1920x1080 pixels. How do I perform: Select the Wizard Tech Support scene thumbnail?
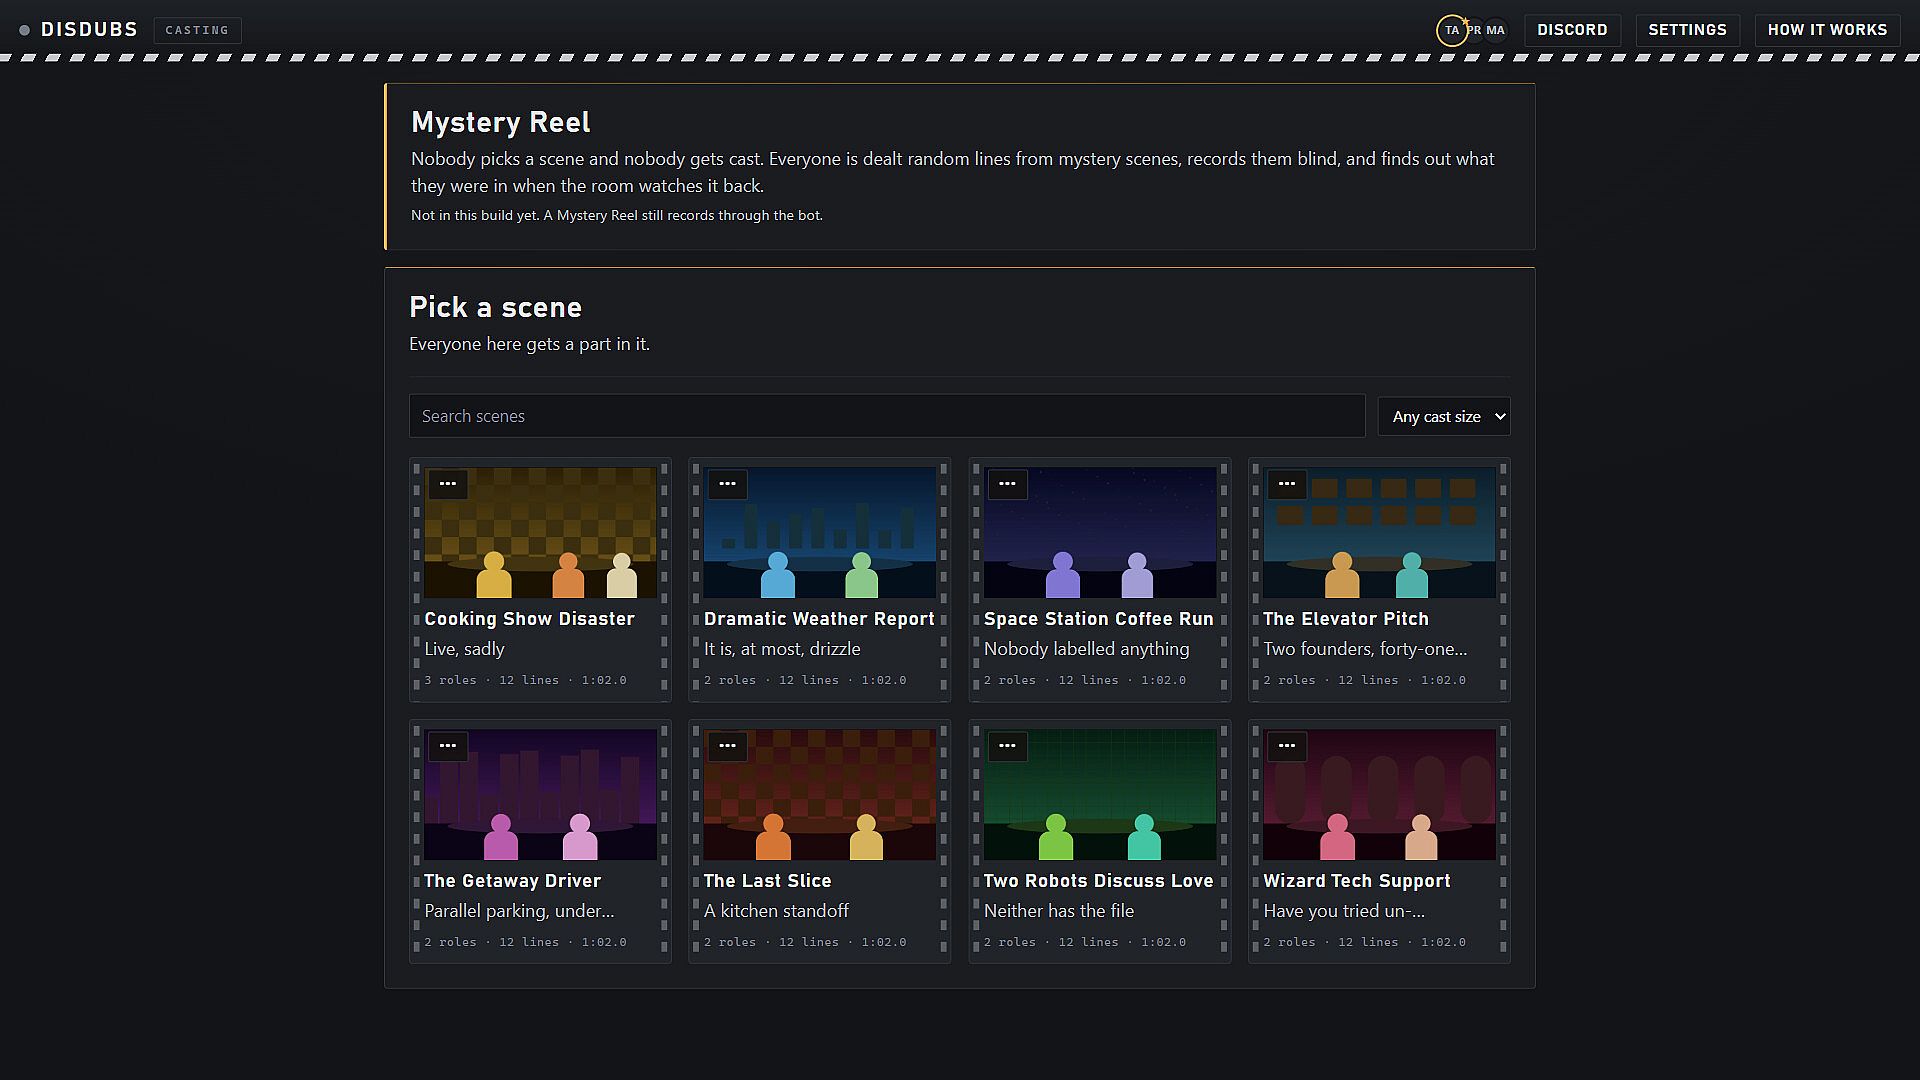(x=1379, y=795)
